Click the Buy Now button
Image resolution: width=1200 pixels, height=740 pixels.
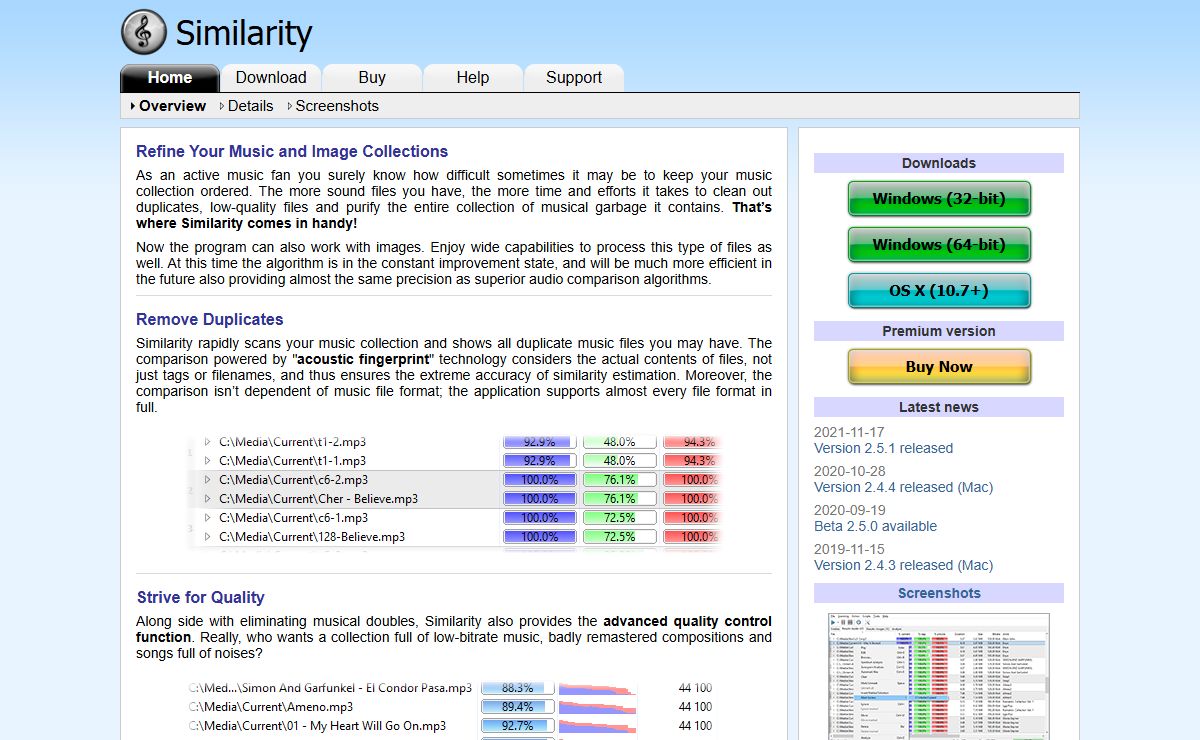[x=939, y=367]
